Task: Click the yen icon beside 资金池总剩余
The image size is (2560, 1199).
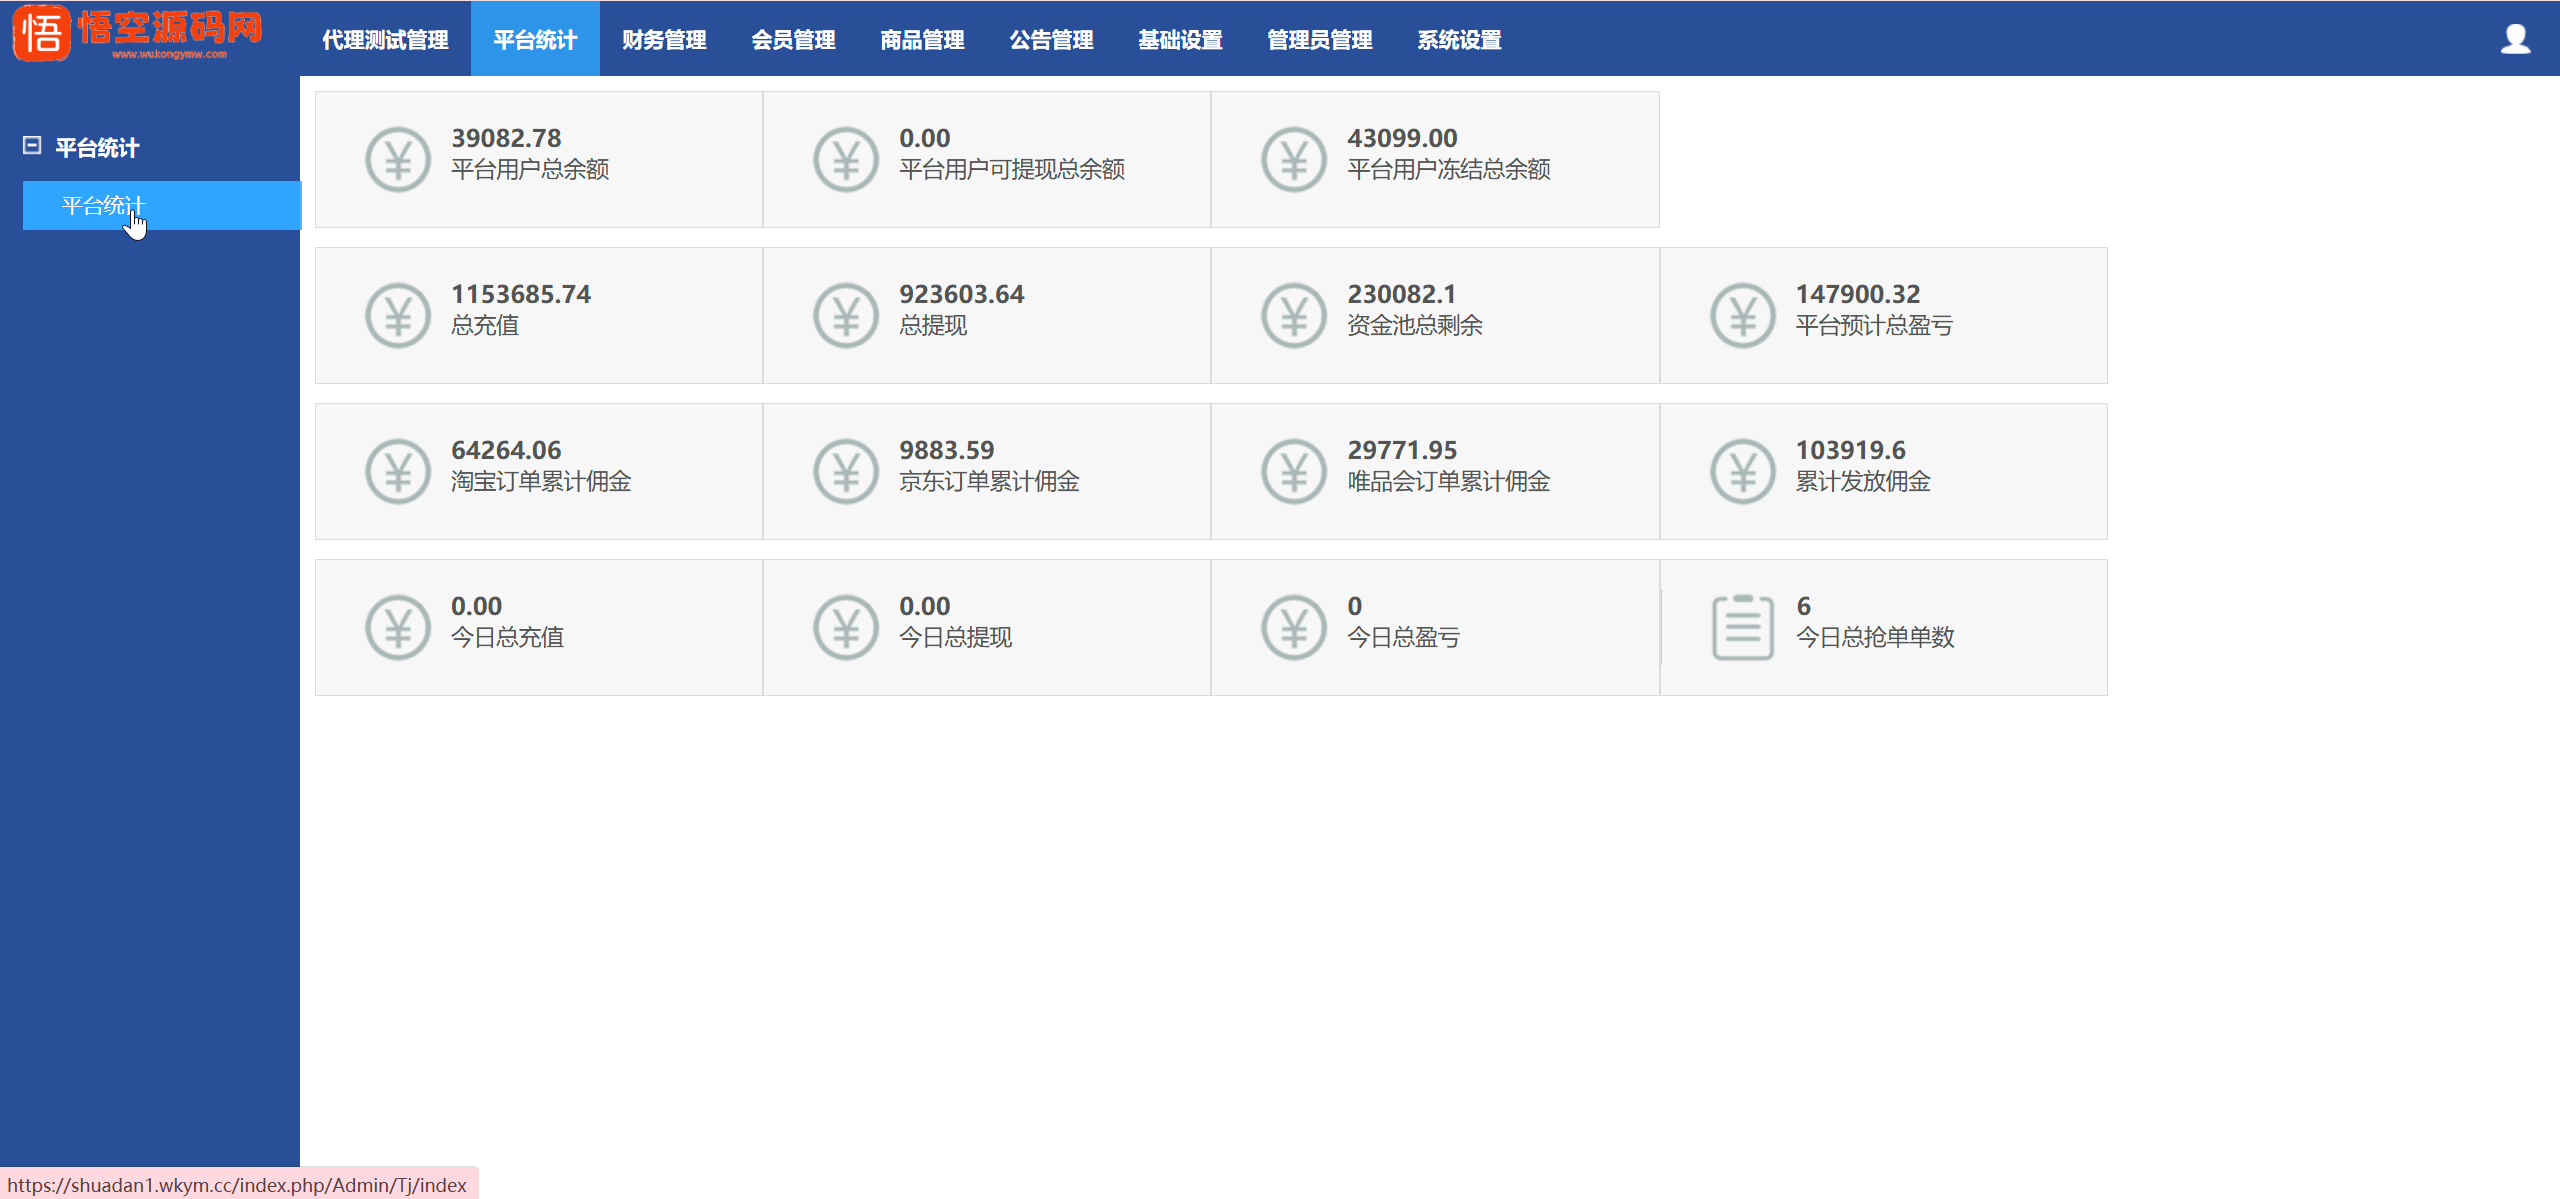Action: coord(1294,316)
